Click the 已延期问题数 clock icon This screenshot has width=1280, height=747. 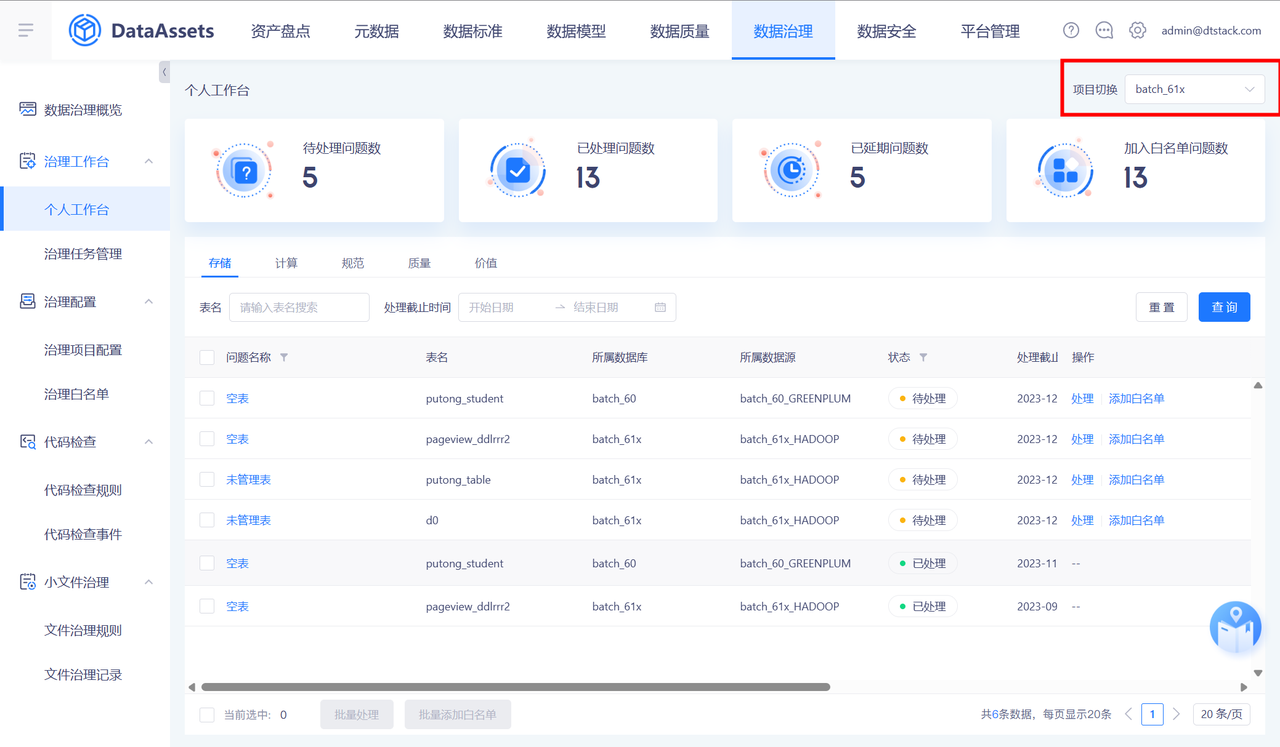tap(790, 171)
